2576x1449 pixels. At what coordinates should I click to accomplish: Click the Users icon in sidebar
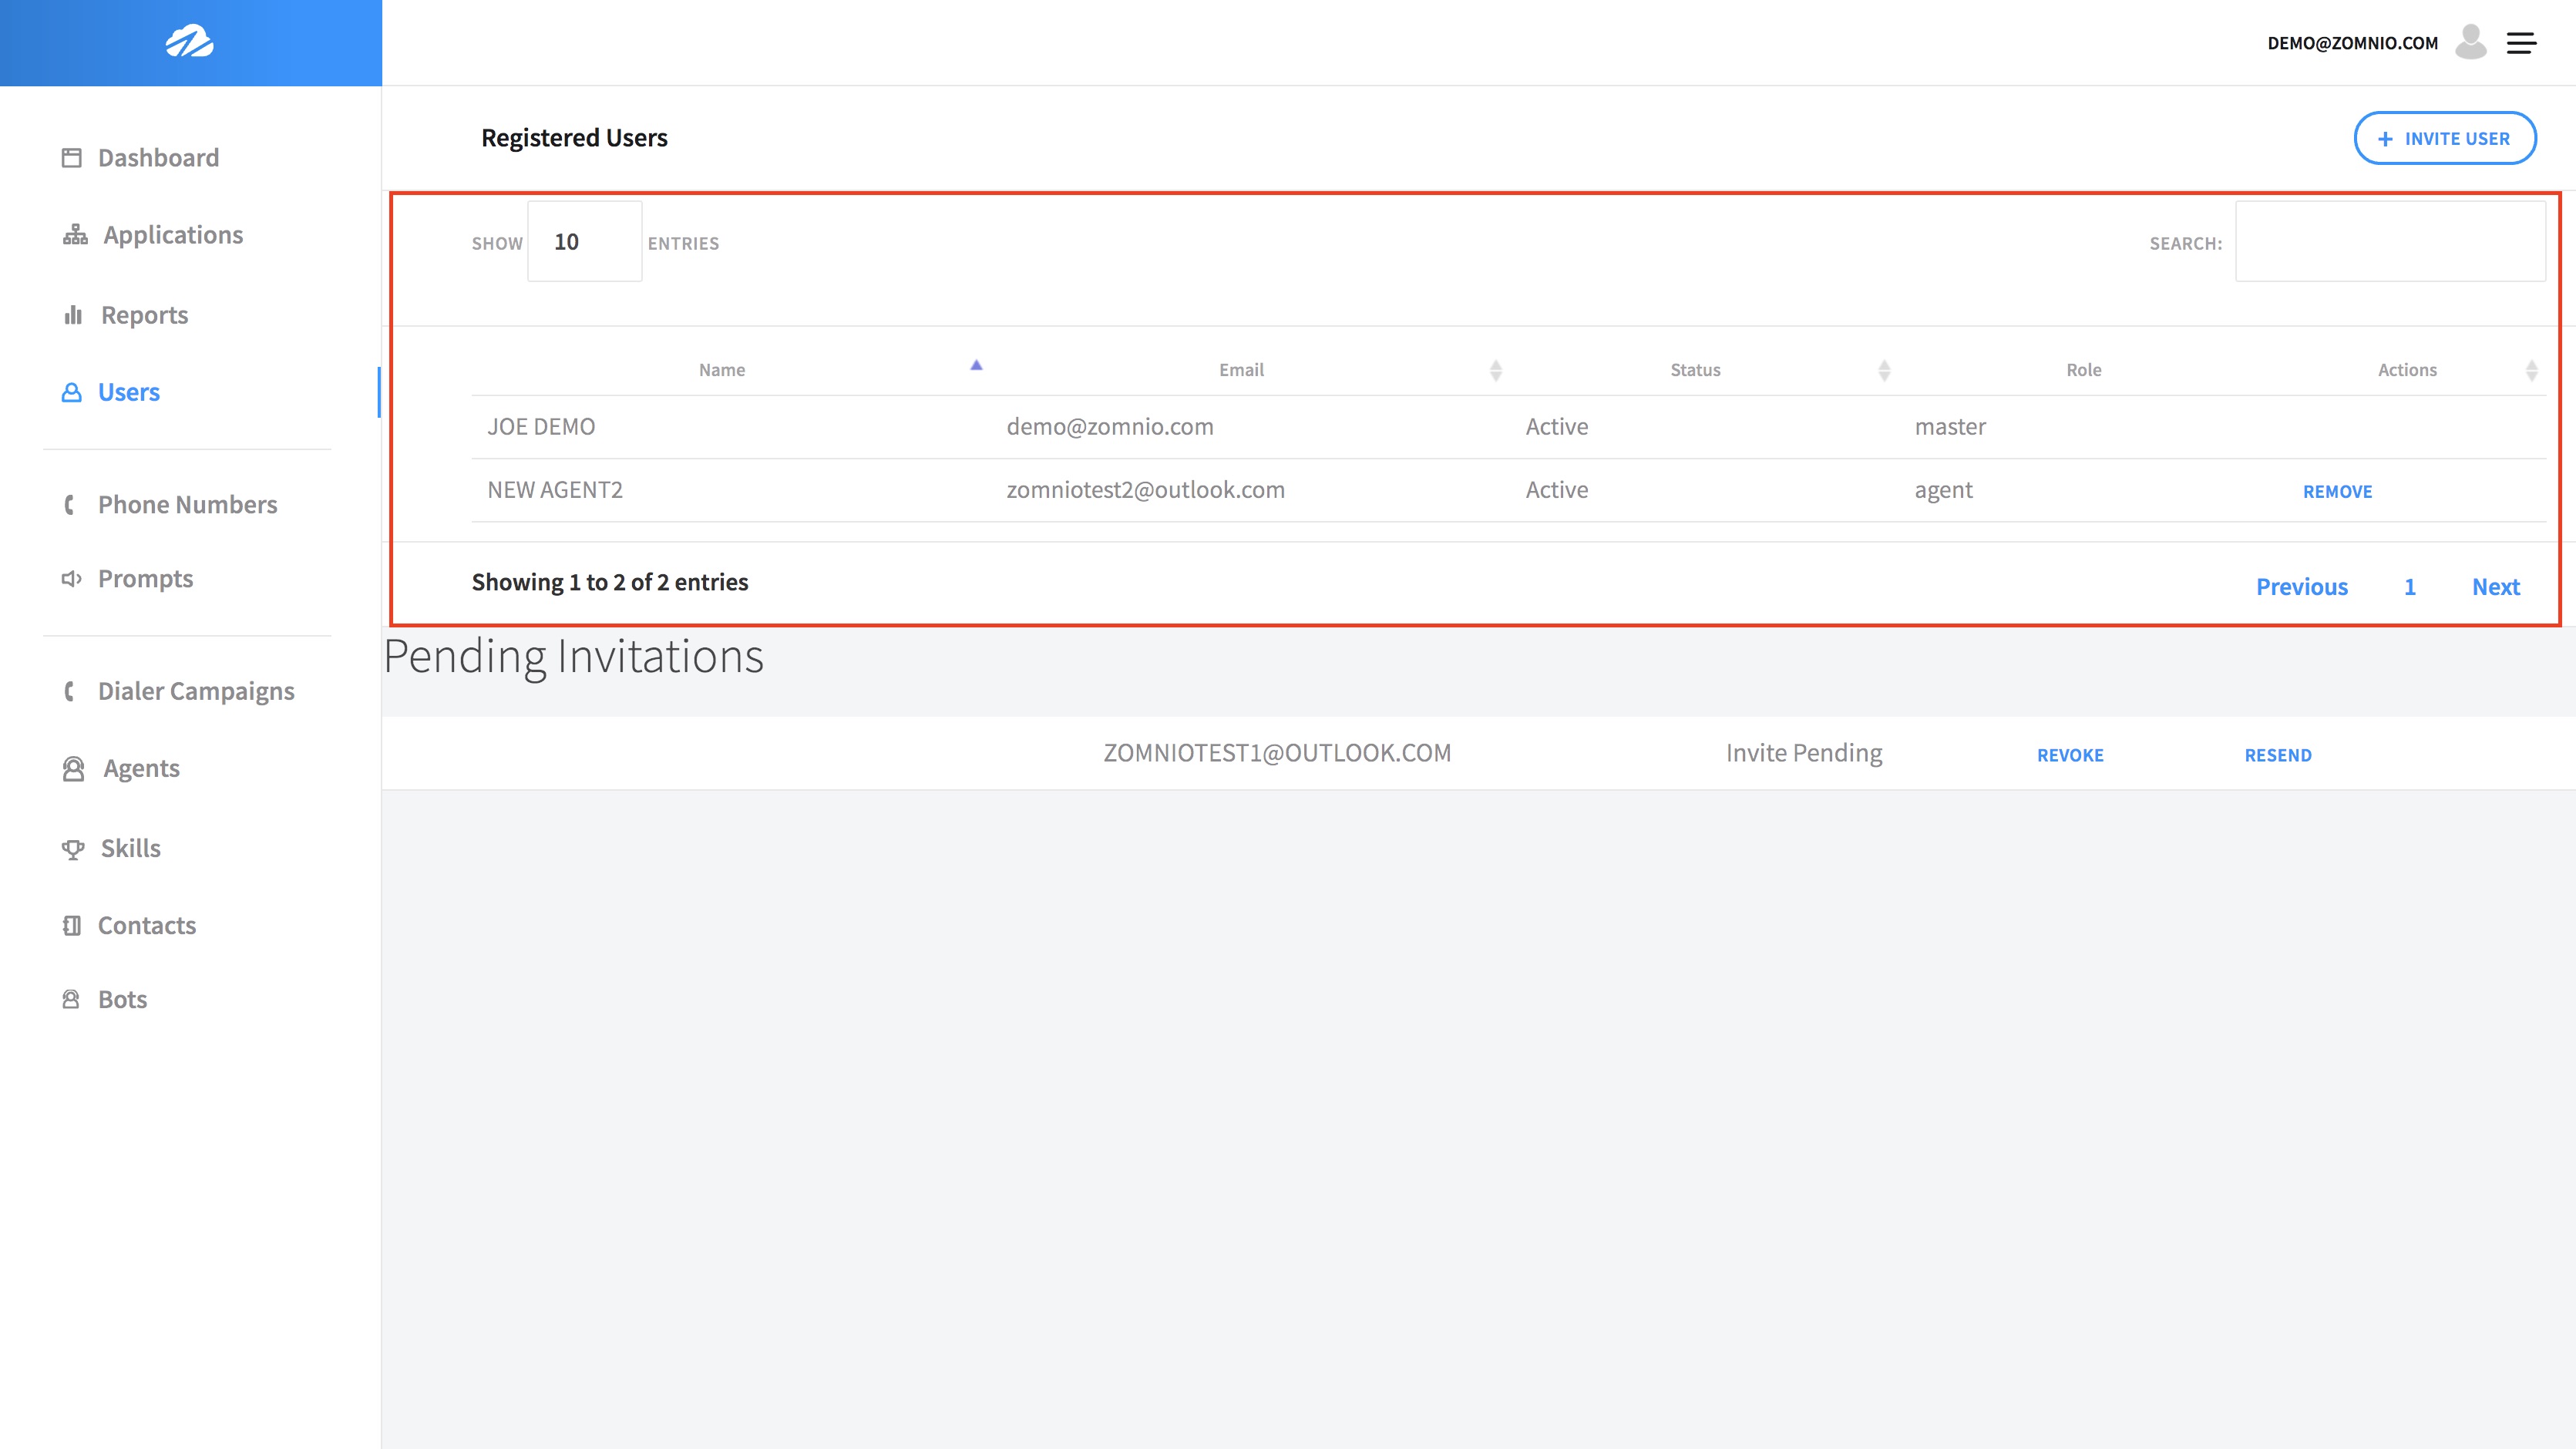coord(71,391)
